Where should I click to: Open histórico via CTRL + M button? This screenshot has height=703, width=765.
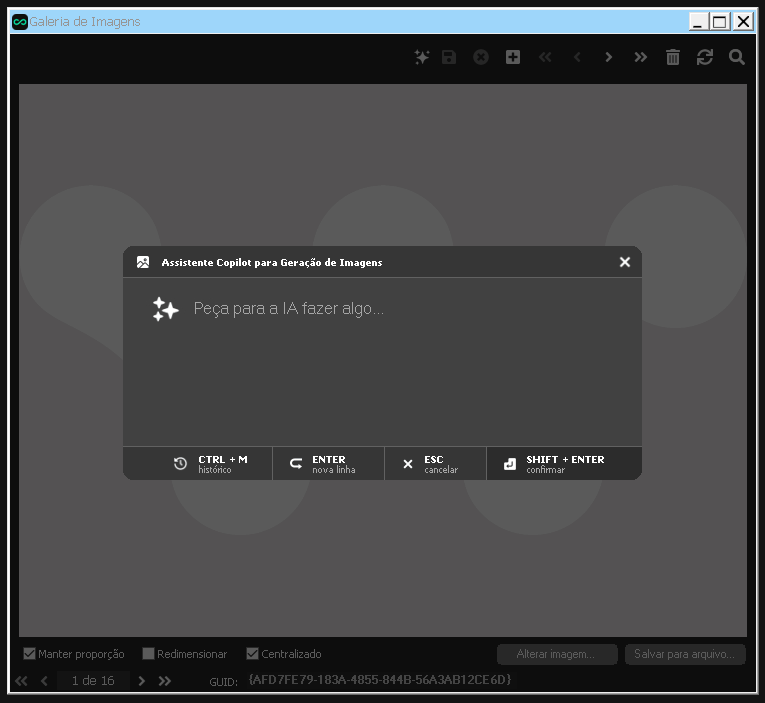pos(210,464)
